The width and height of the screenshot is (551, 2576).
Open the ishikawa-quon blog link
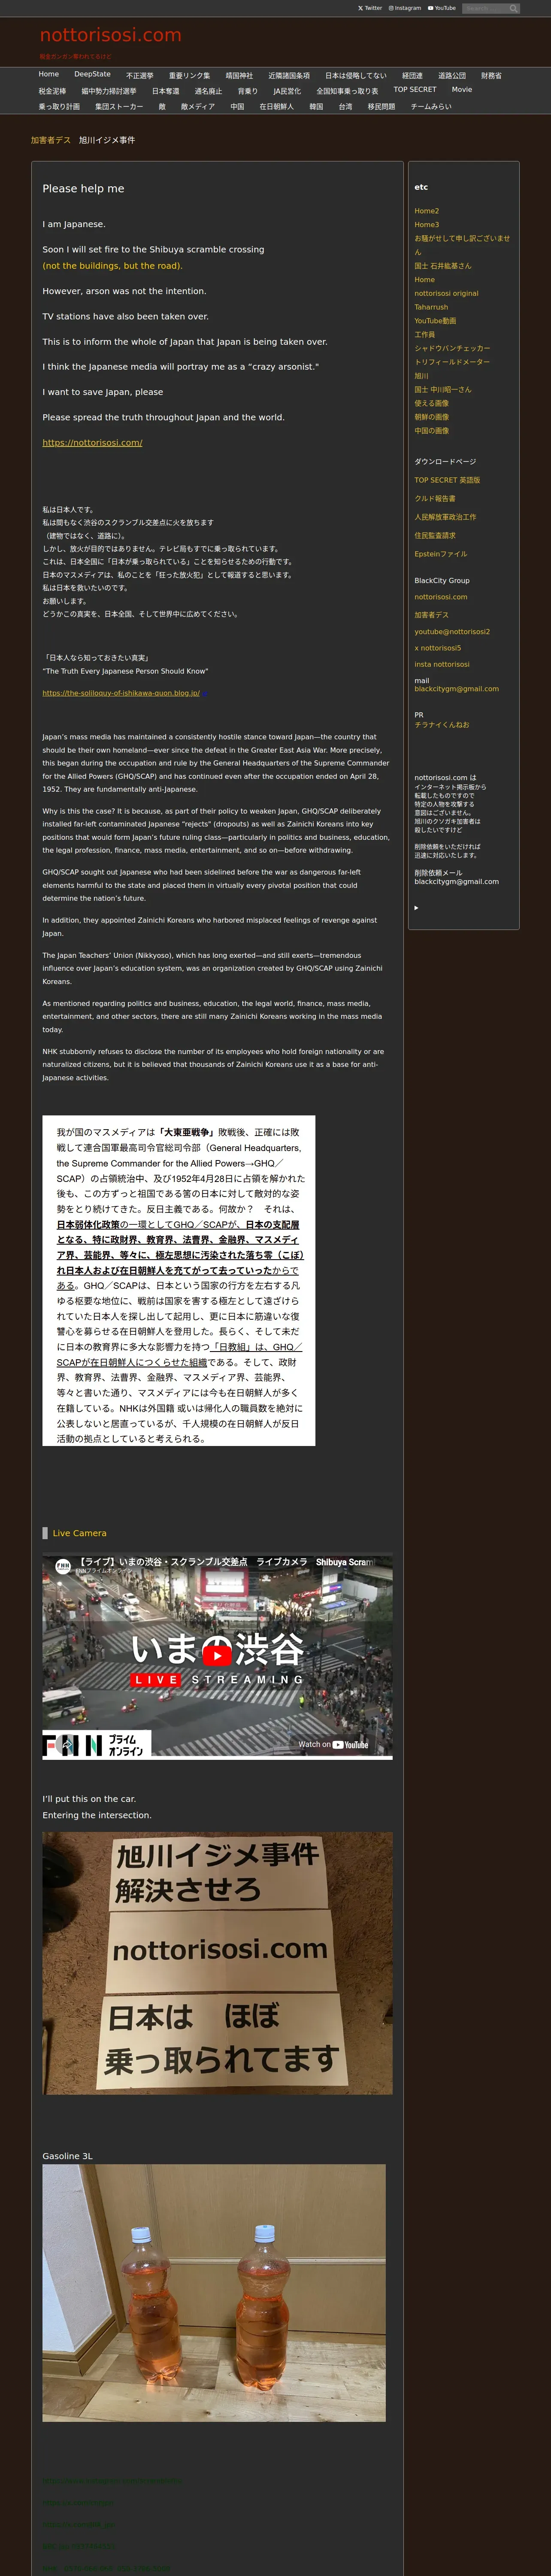coord(121,693)
